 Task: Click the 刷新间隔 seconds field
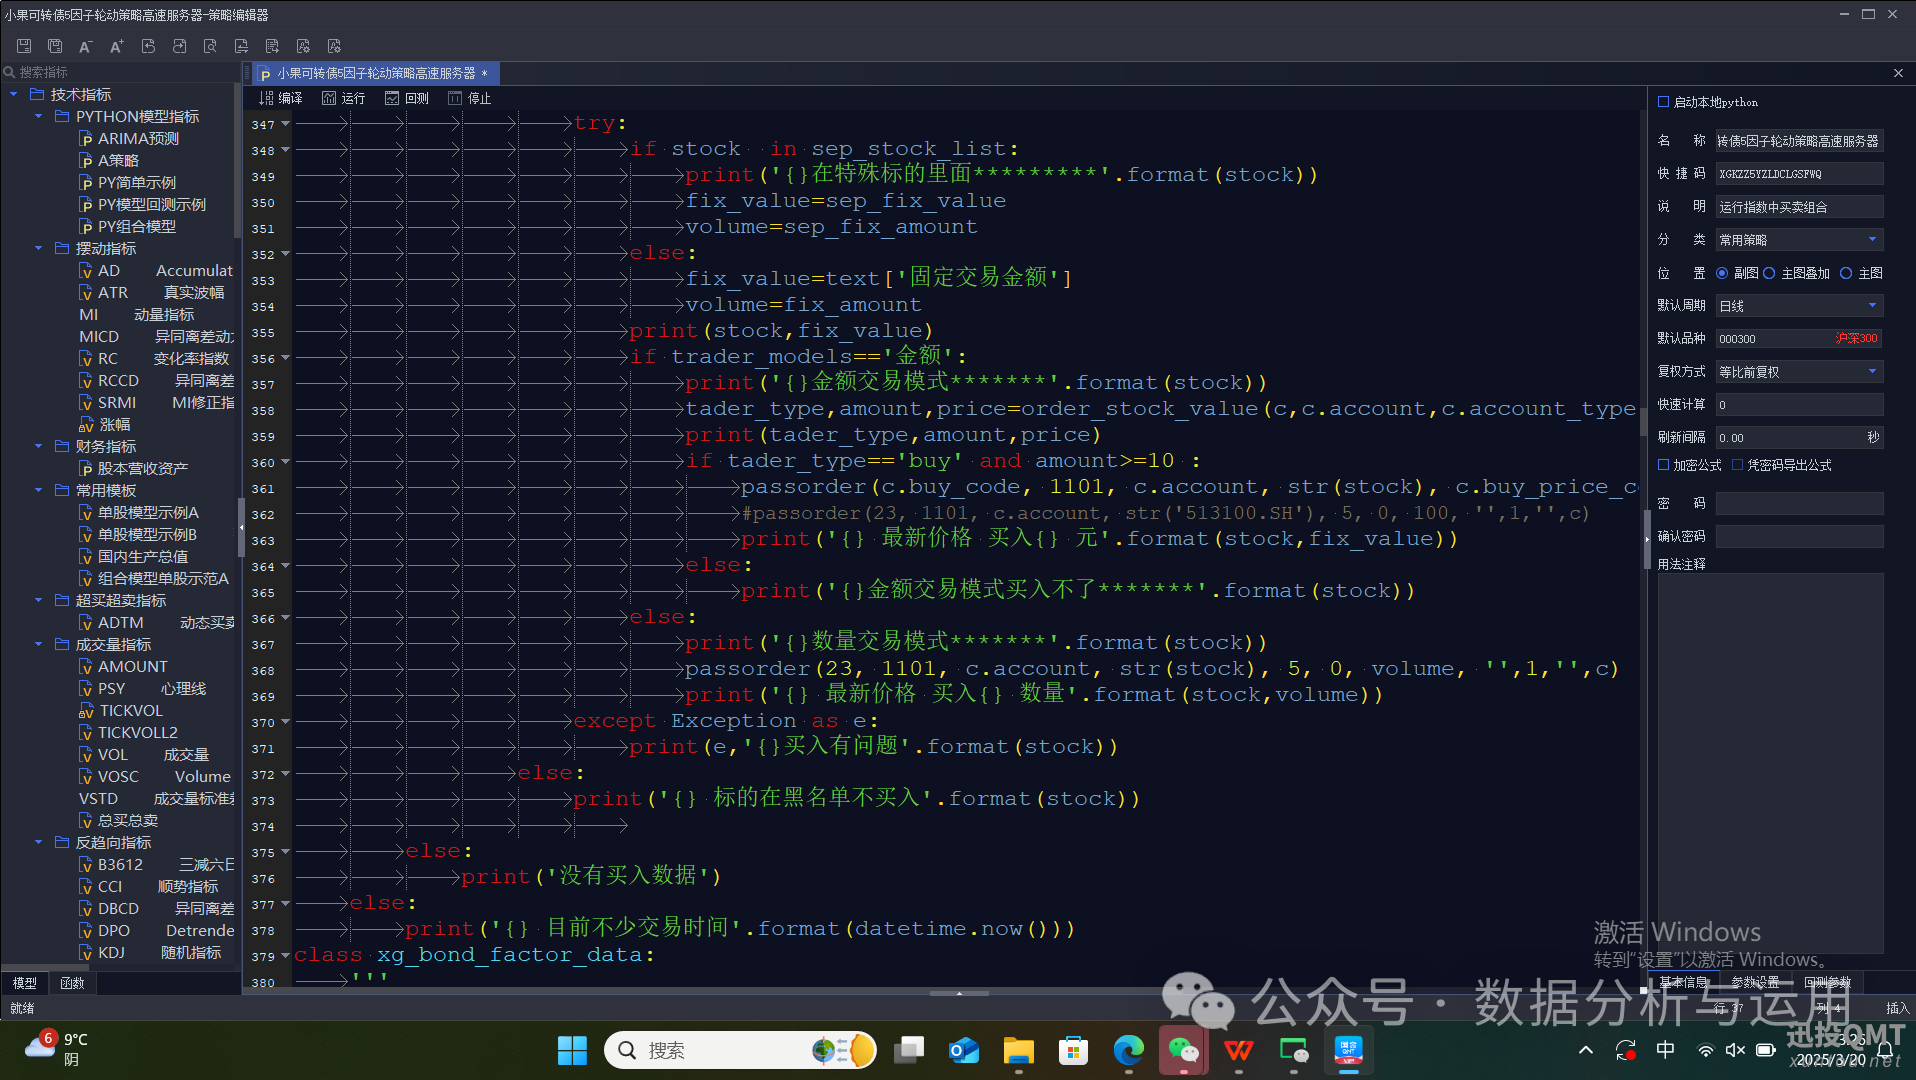(x=1799, y=438)
